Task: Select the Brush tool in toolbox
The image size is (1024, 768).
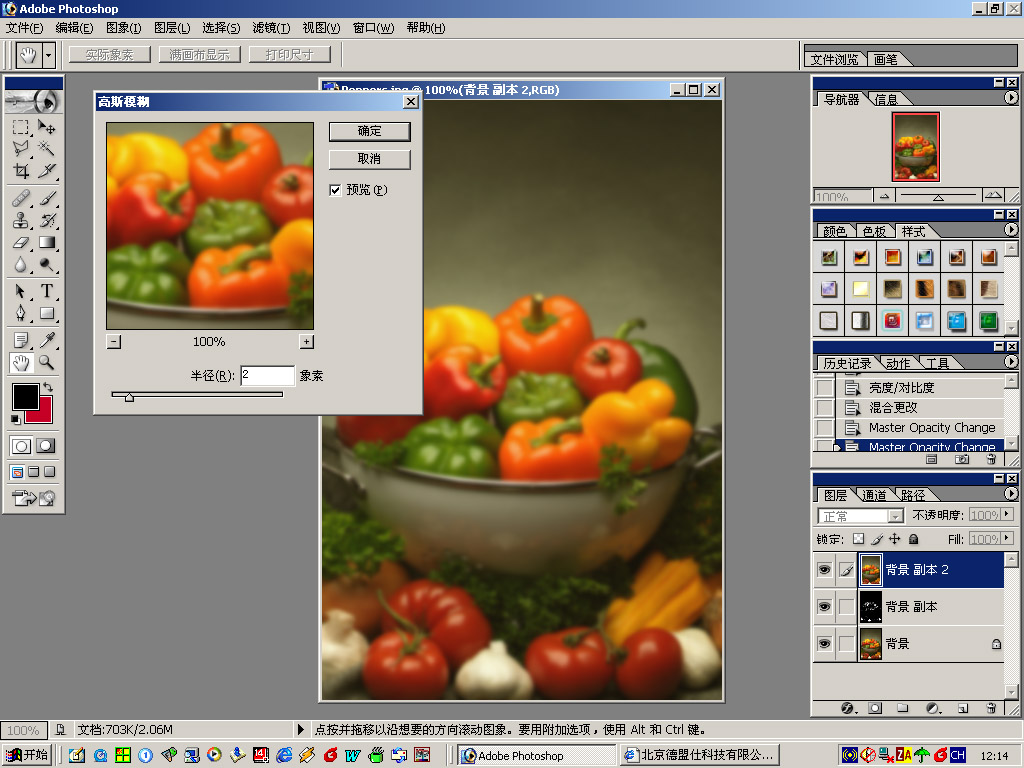Action: click(46, 198)
